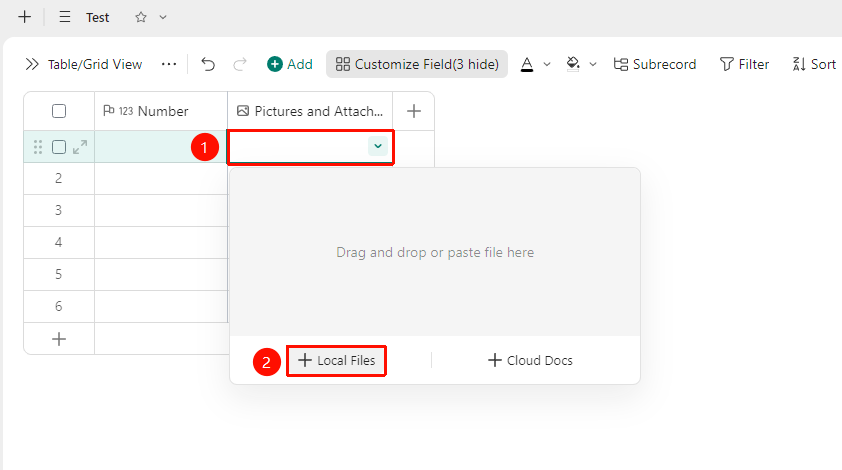Add a new row with bottom plus
Viewport: 842px width, 470px height.
pos(59,339)
